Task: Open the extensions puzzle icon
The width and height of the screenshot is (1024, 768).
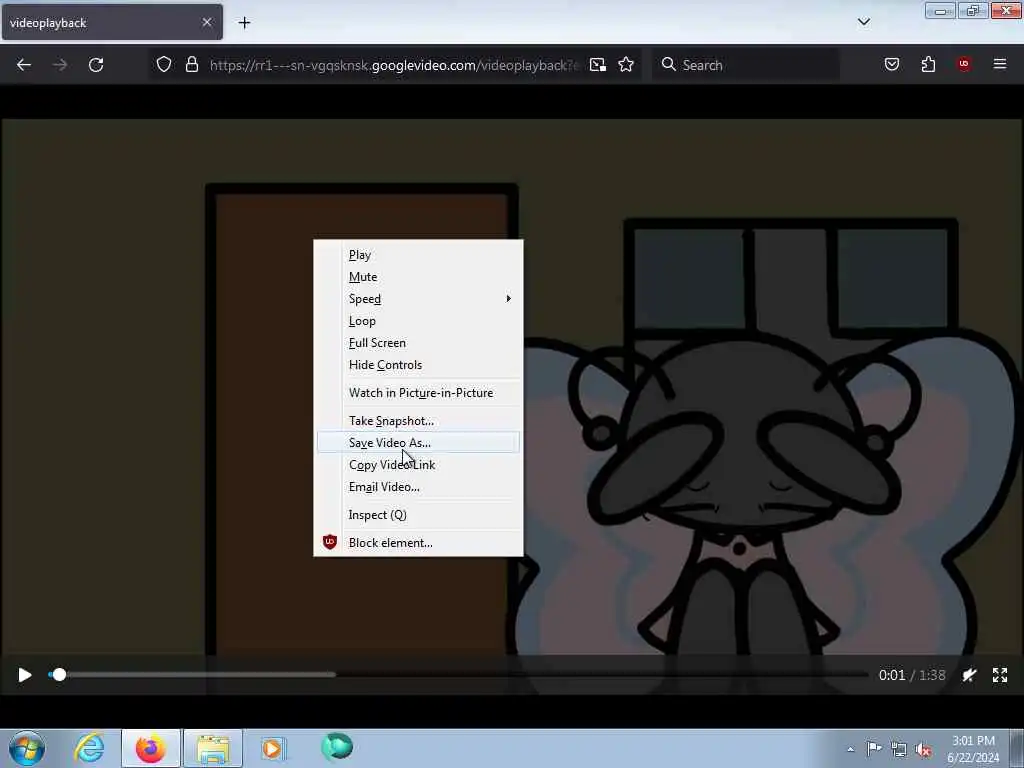Action: click(x=929, y=64)
